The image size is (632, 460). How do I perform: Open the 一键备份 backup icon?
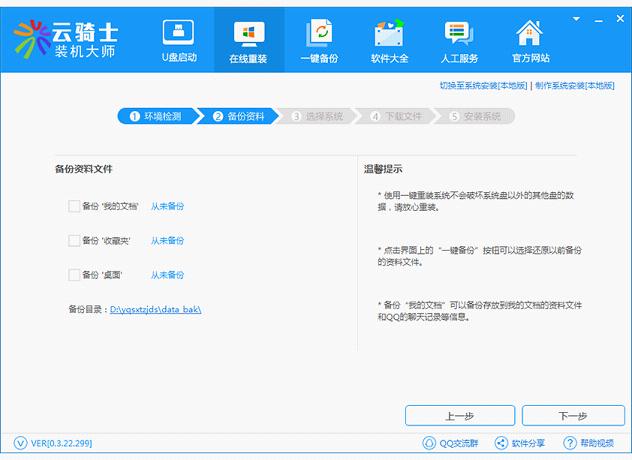pyautogui.click(x=319, y=33)
